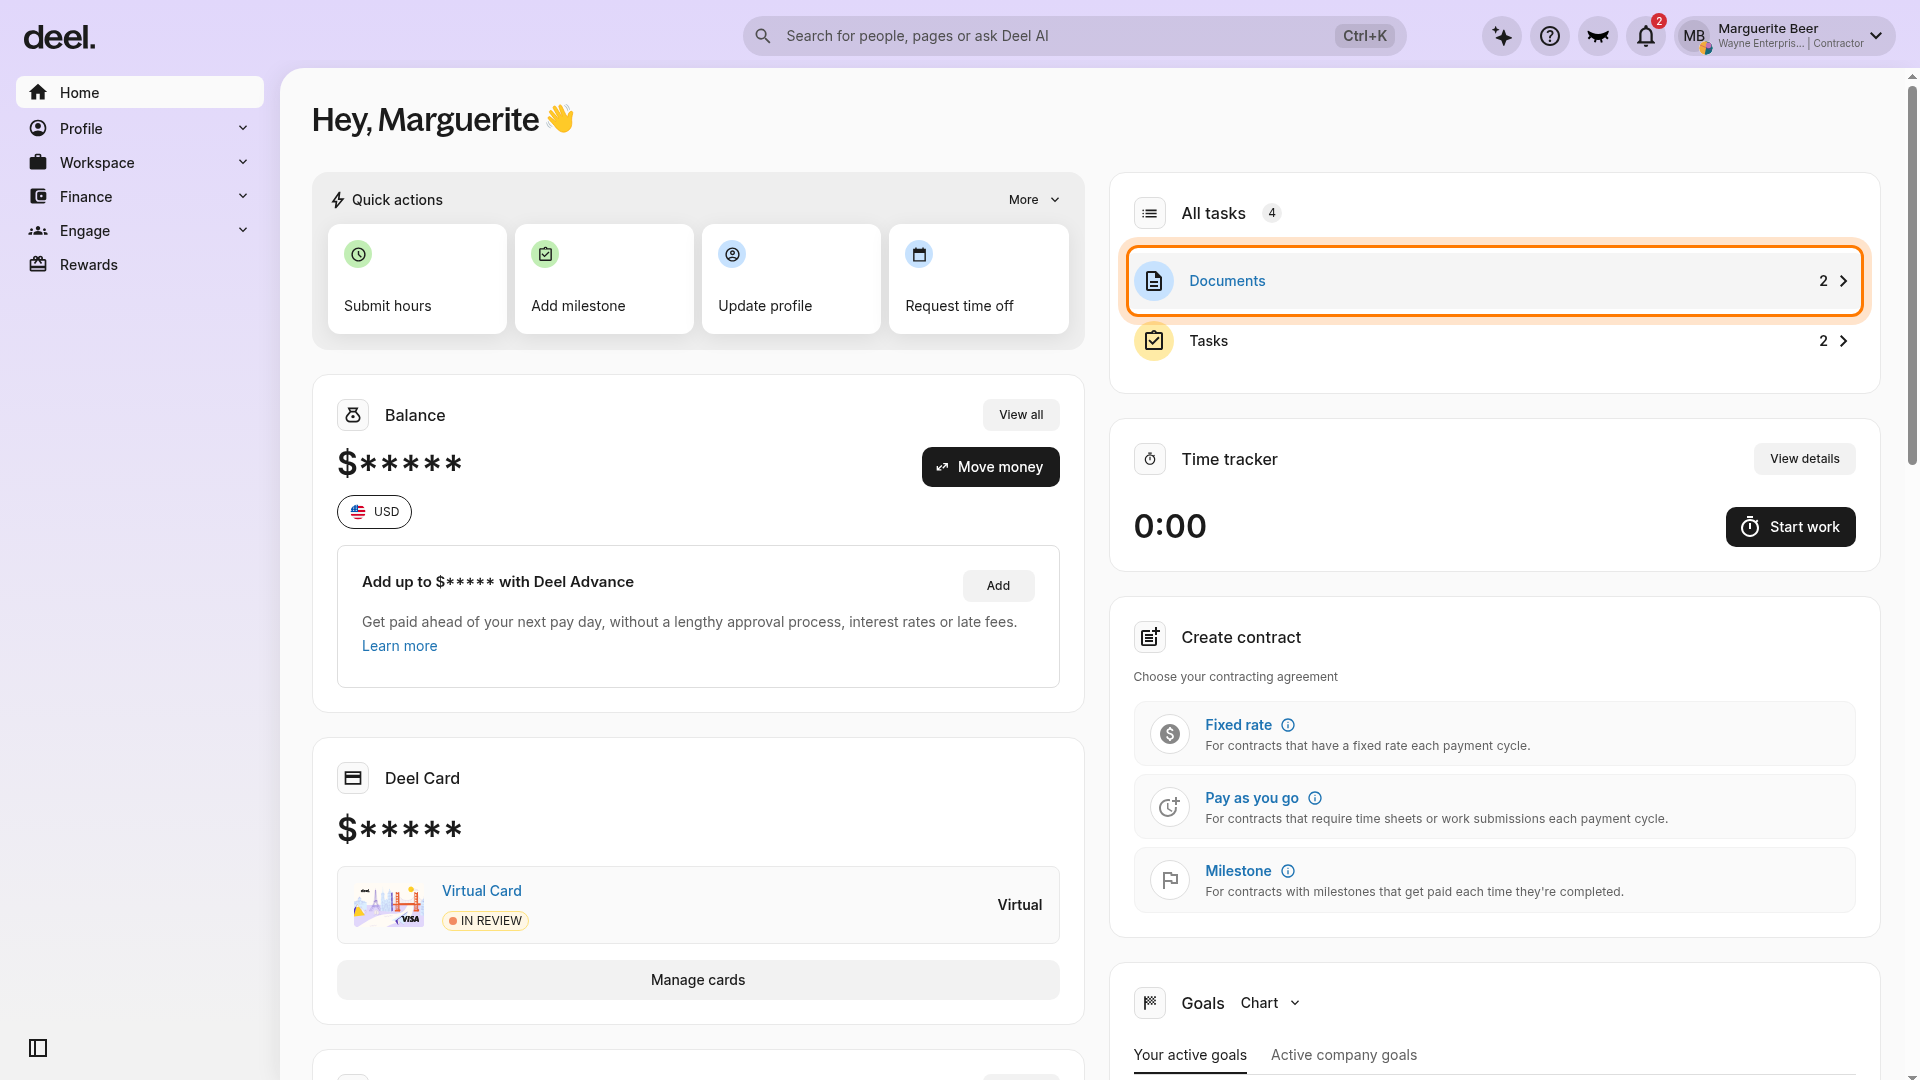Viewport: 1920px width, 1080px height.
Task: Click the Fixed rate info icon
Action: [x=1288, y=725]
